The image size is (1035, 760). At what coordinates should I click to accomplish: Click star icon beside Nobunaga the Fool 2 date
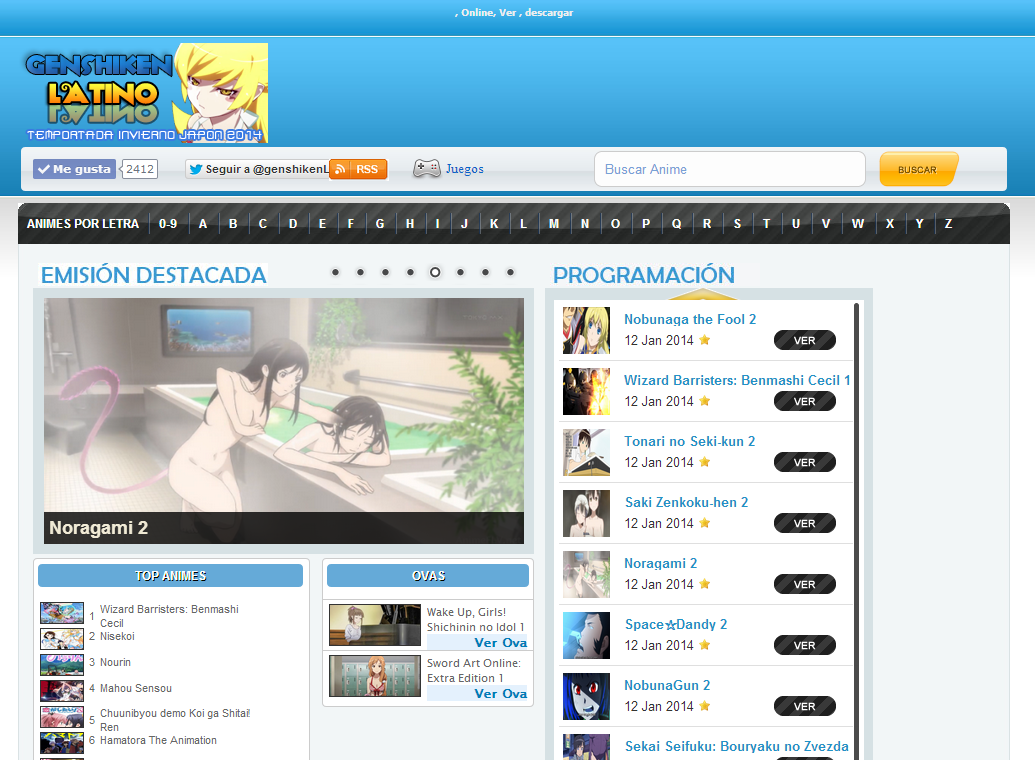point(704,339)
